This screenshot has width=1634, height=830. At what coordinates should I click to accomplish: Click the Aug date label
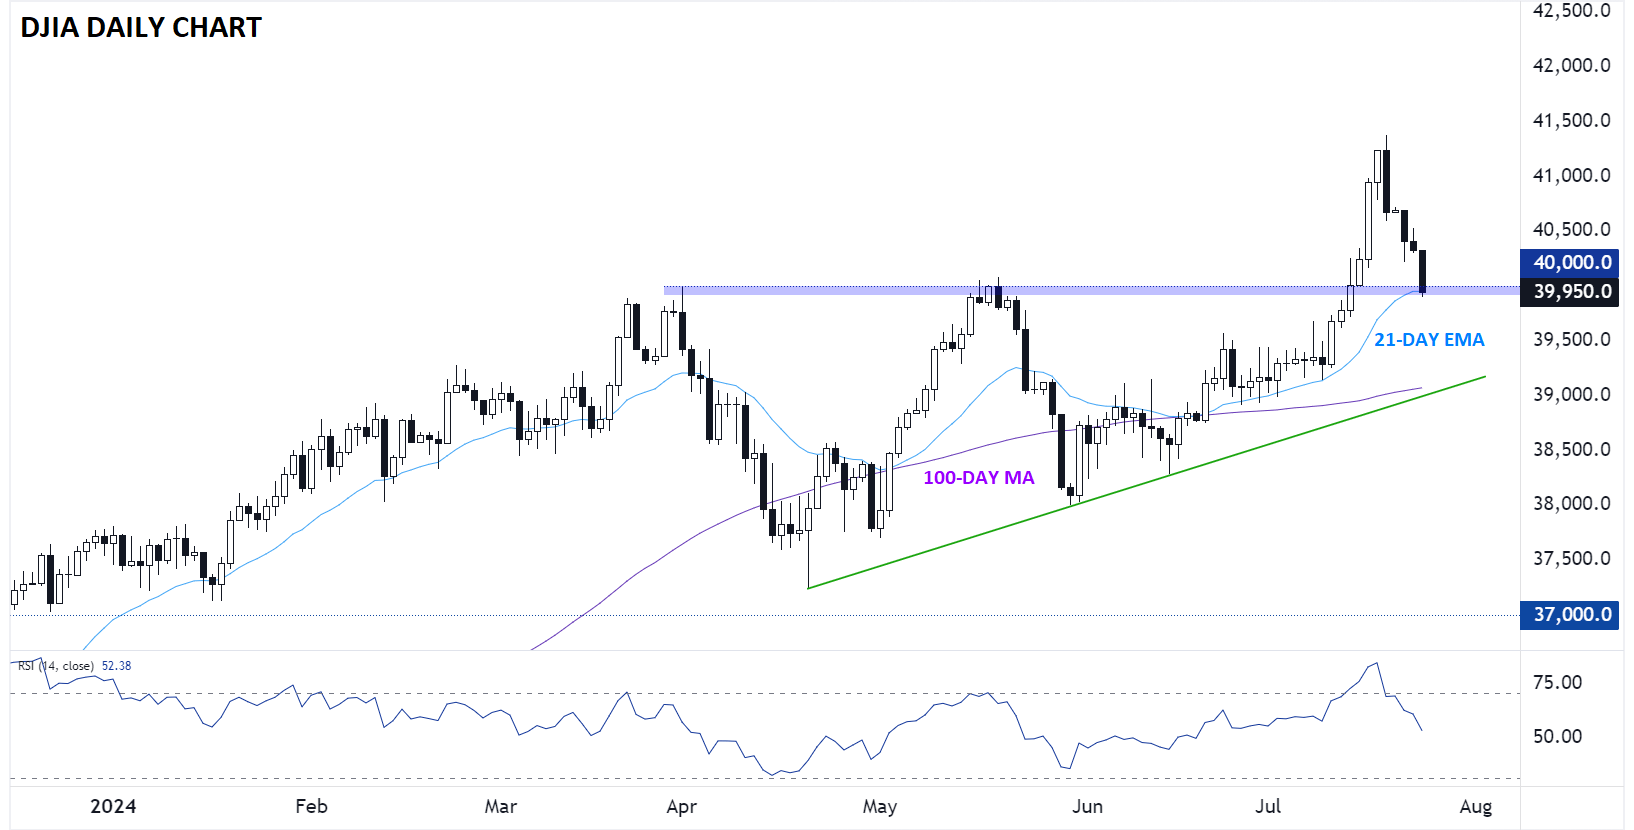click(1476, 806)
